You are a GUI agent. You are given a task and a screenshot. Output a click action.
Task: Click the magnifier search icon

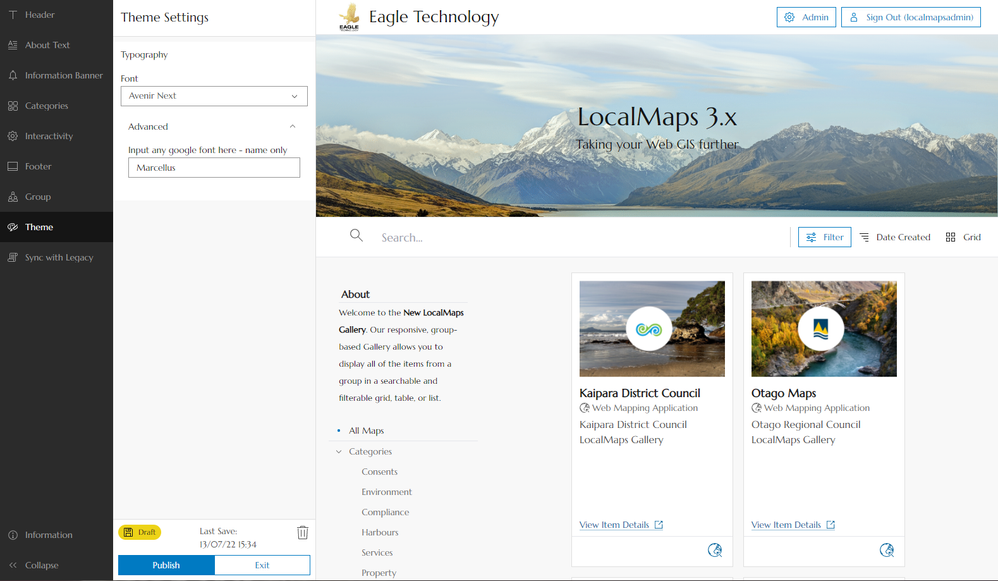pyautogui.click(x=356, y=235)
